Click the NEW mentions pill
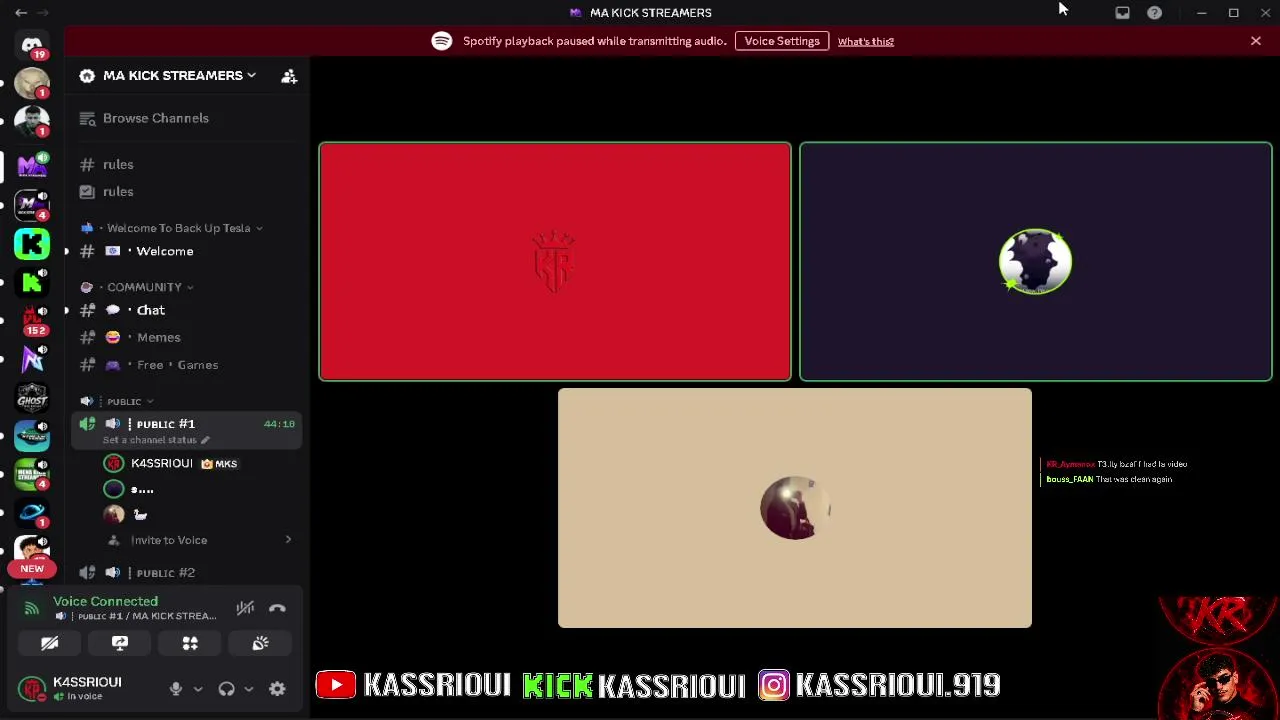 32,568
